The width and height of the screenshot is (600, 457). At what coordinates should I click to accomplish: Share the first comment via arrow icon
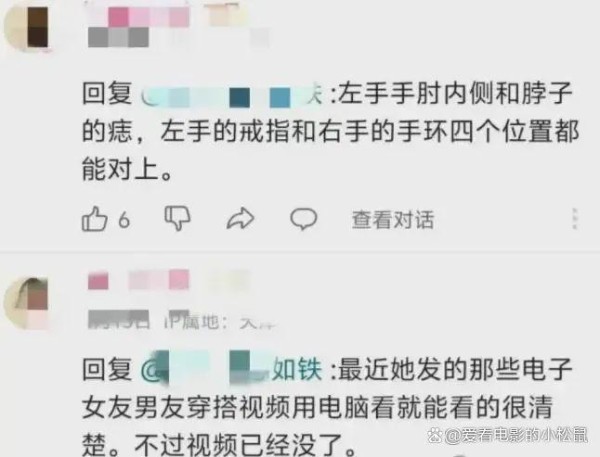tap(240, 219)
